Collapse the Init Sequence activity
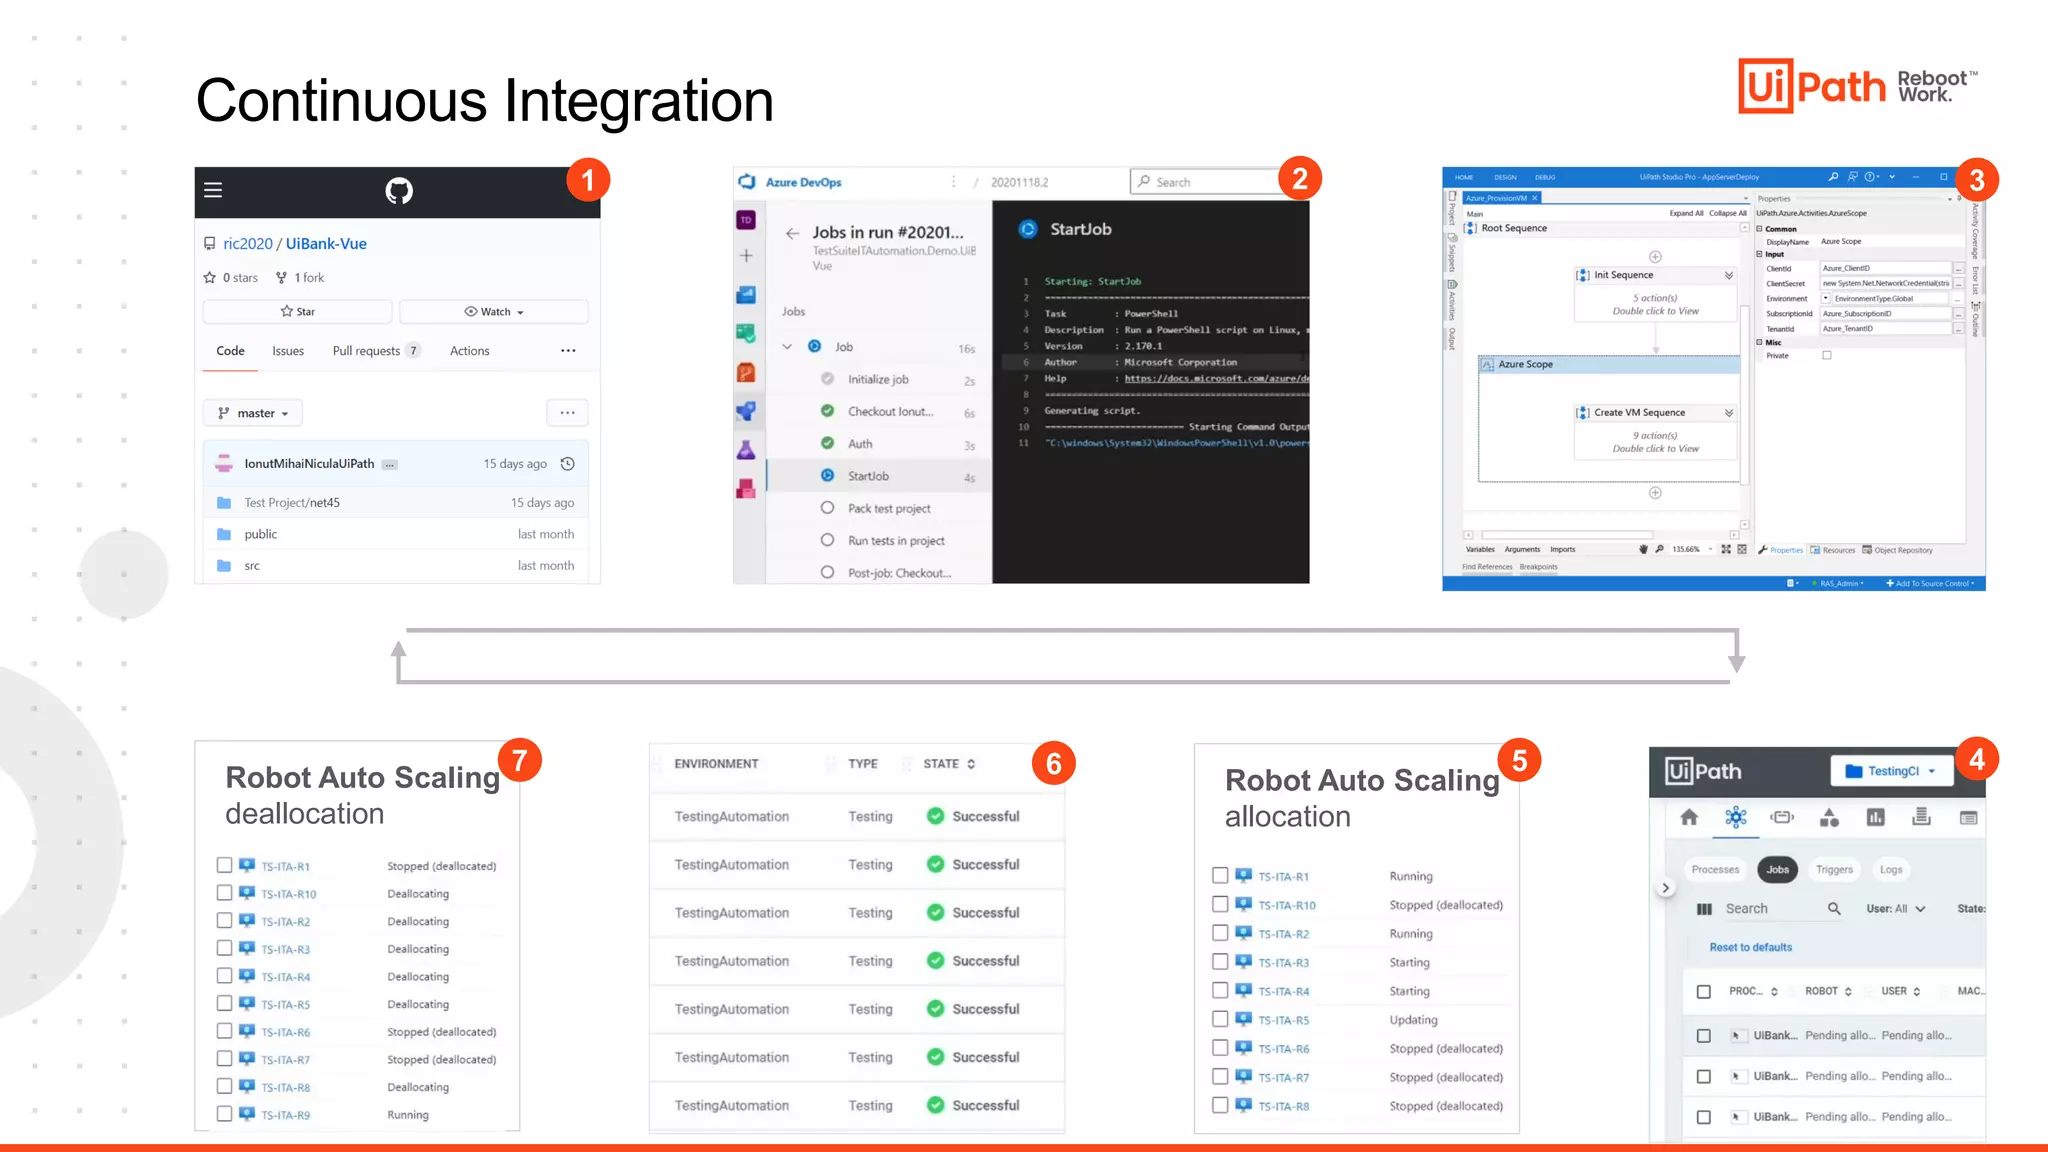The image size is (2048, 1152). (1728, 275)
